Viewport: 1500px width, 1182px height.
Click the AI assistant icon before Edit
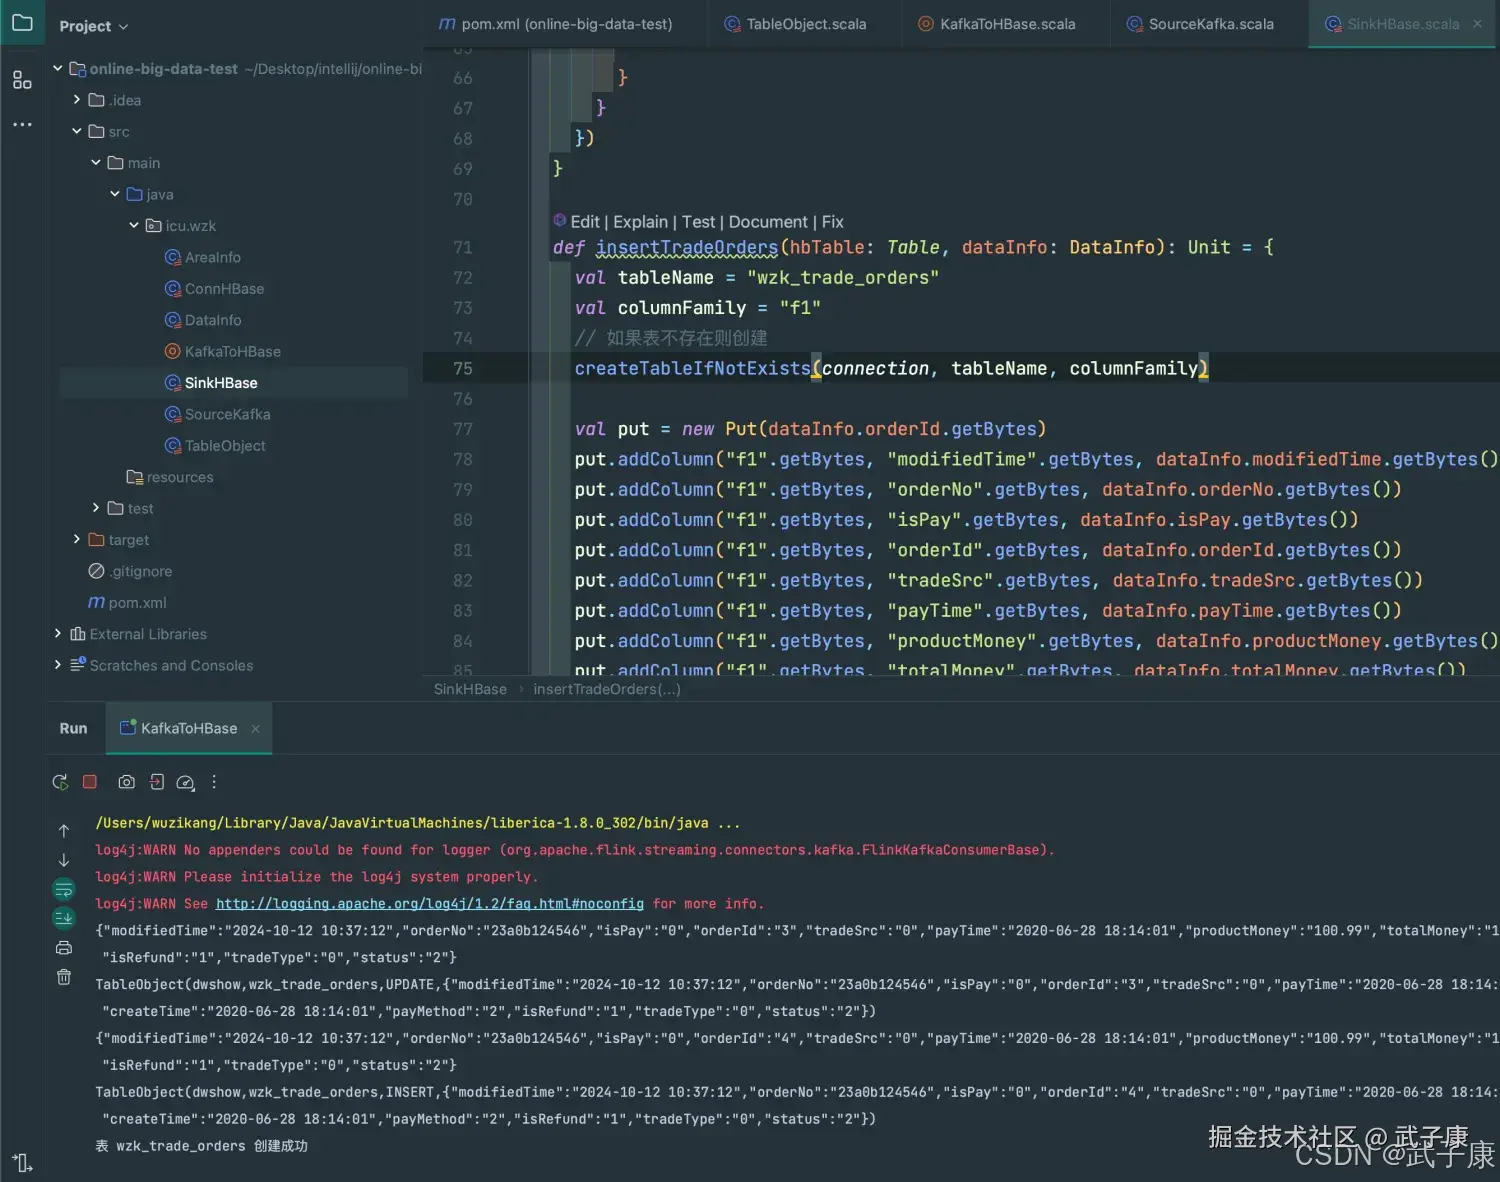coord(560,221)
